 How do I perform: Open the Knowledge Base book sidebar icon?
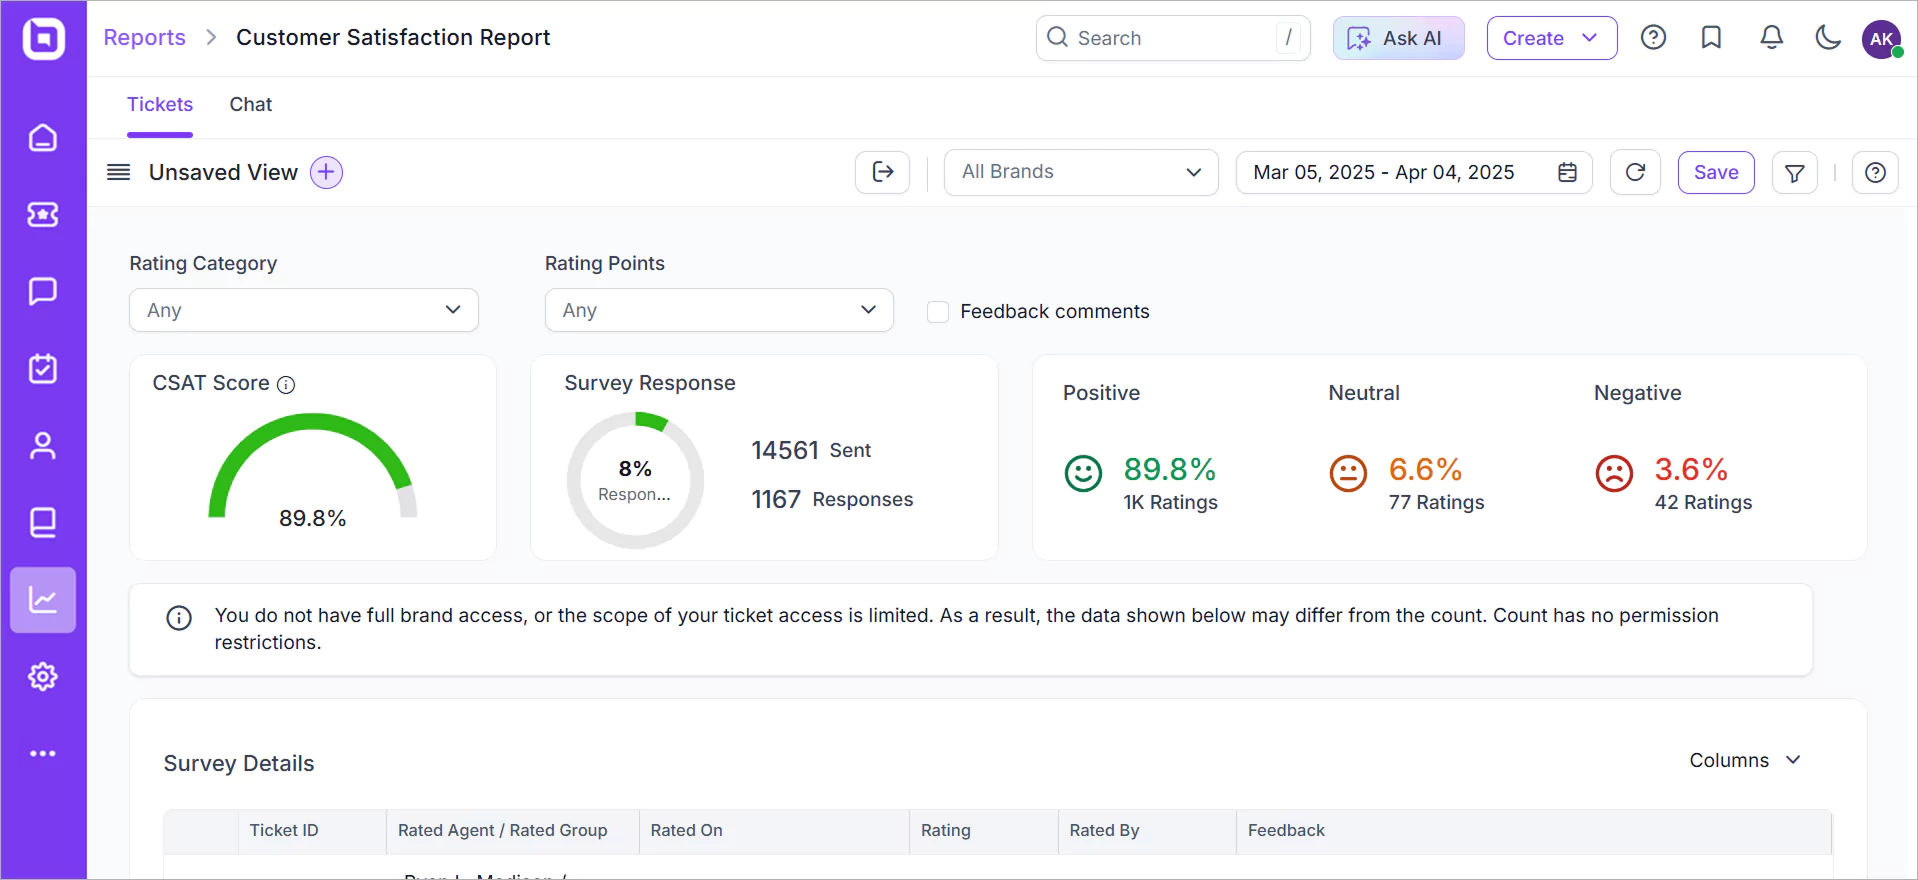click(43, 522)
